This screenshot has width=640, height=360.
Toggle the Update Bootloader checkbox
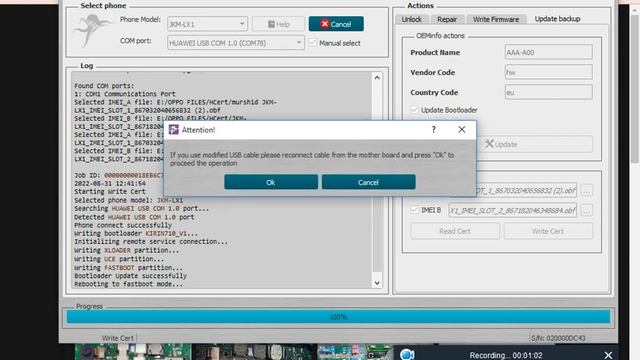pyautogui.click(x=415, y=110)
